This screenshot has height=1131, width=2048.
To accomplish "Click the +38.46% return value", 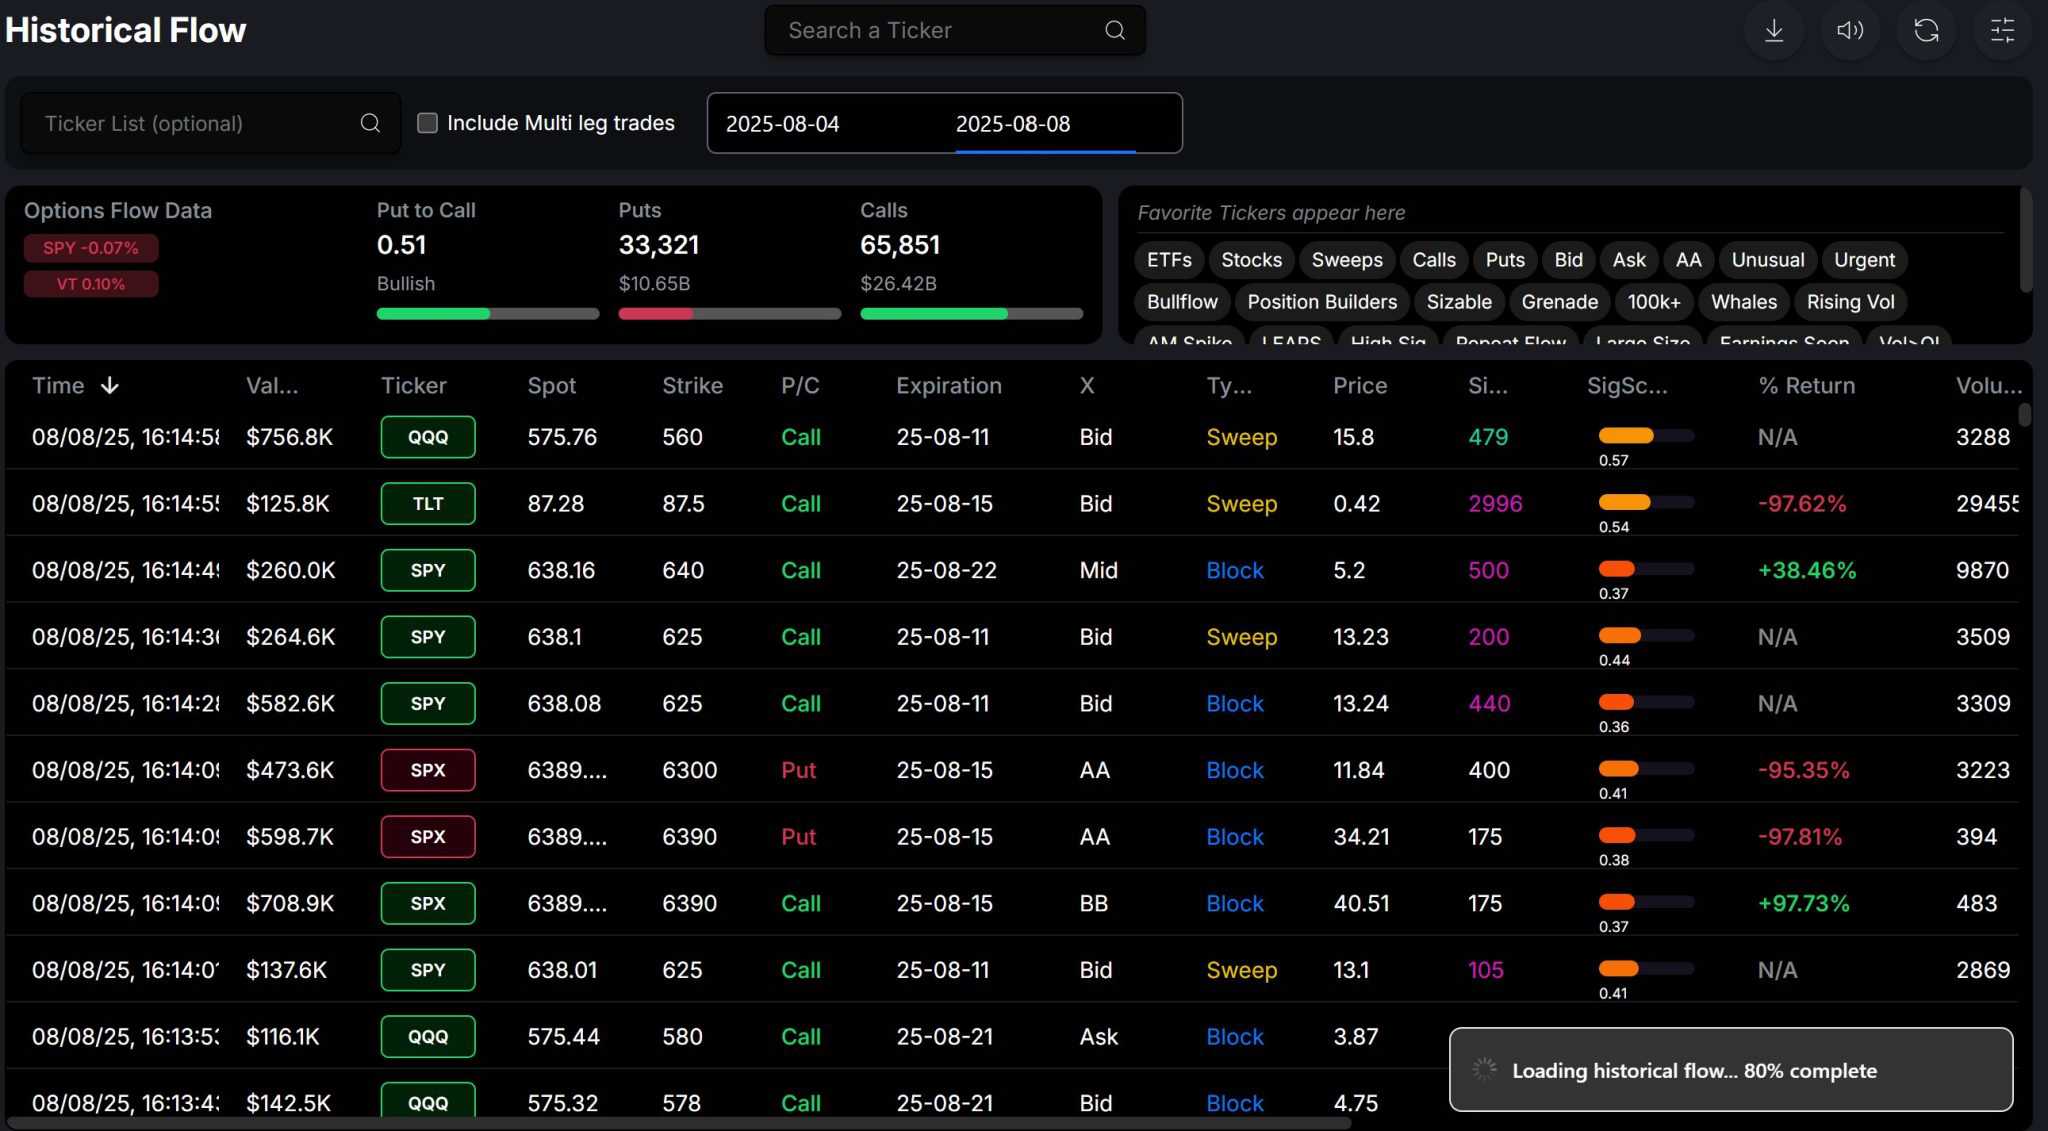I will coord(1807,571).
